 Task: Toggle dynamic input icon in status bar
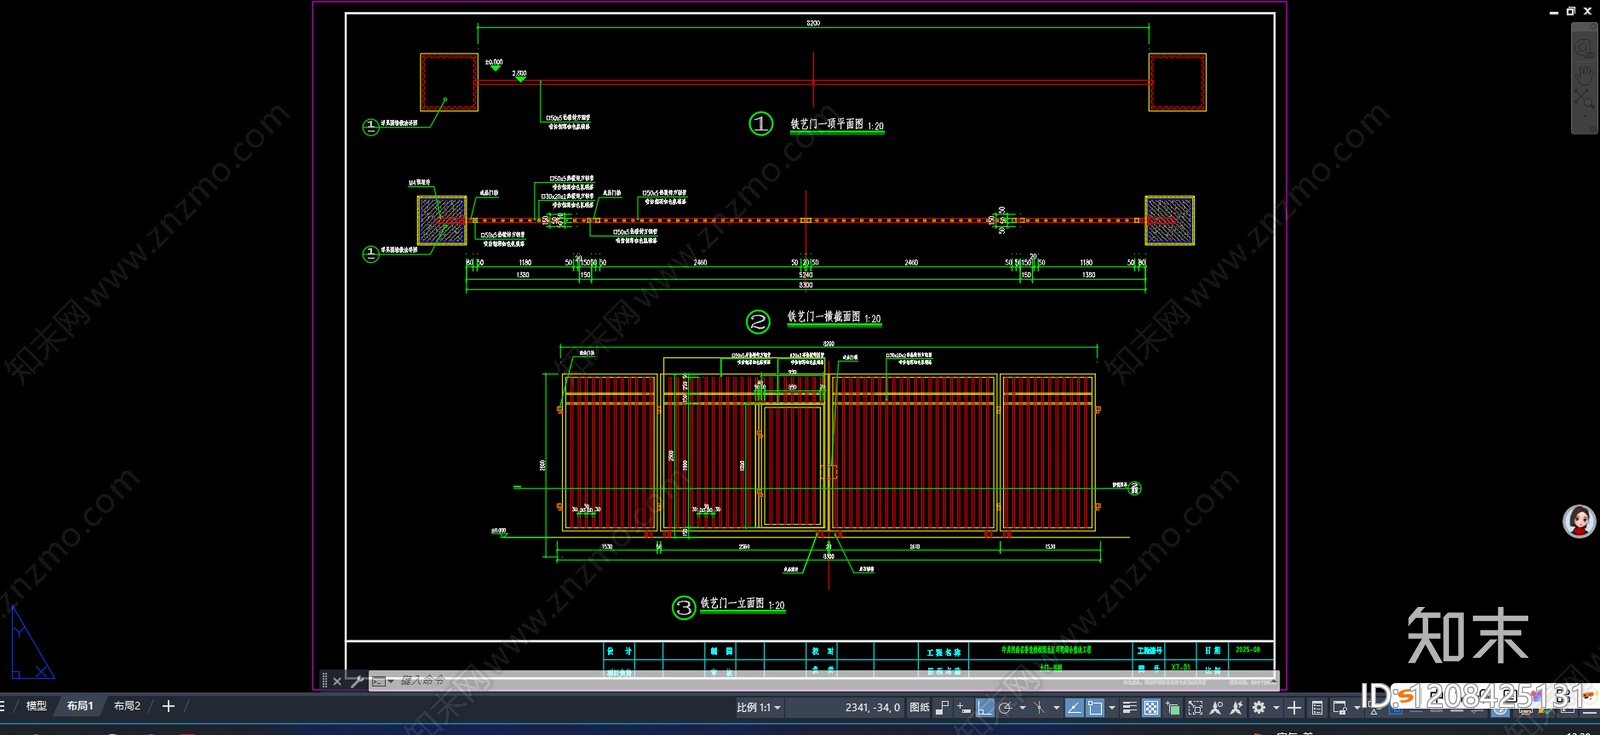click(964, 707)
